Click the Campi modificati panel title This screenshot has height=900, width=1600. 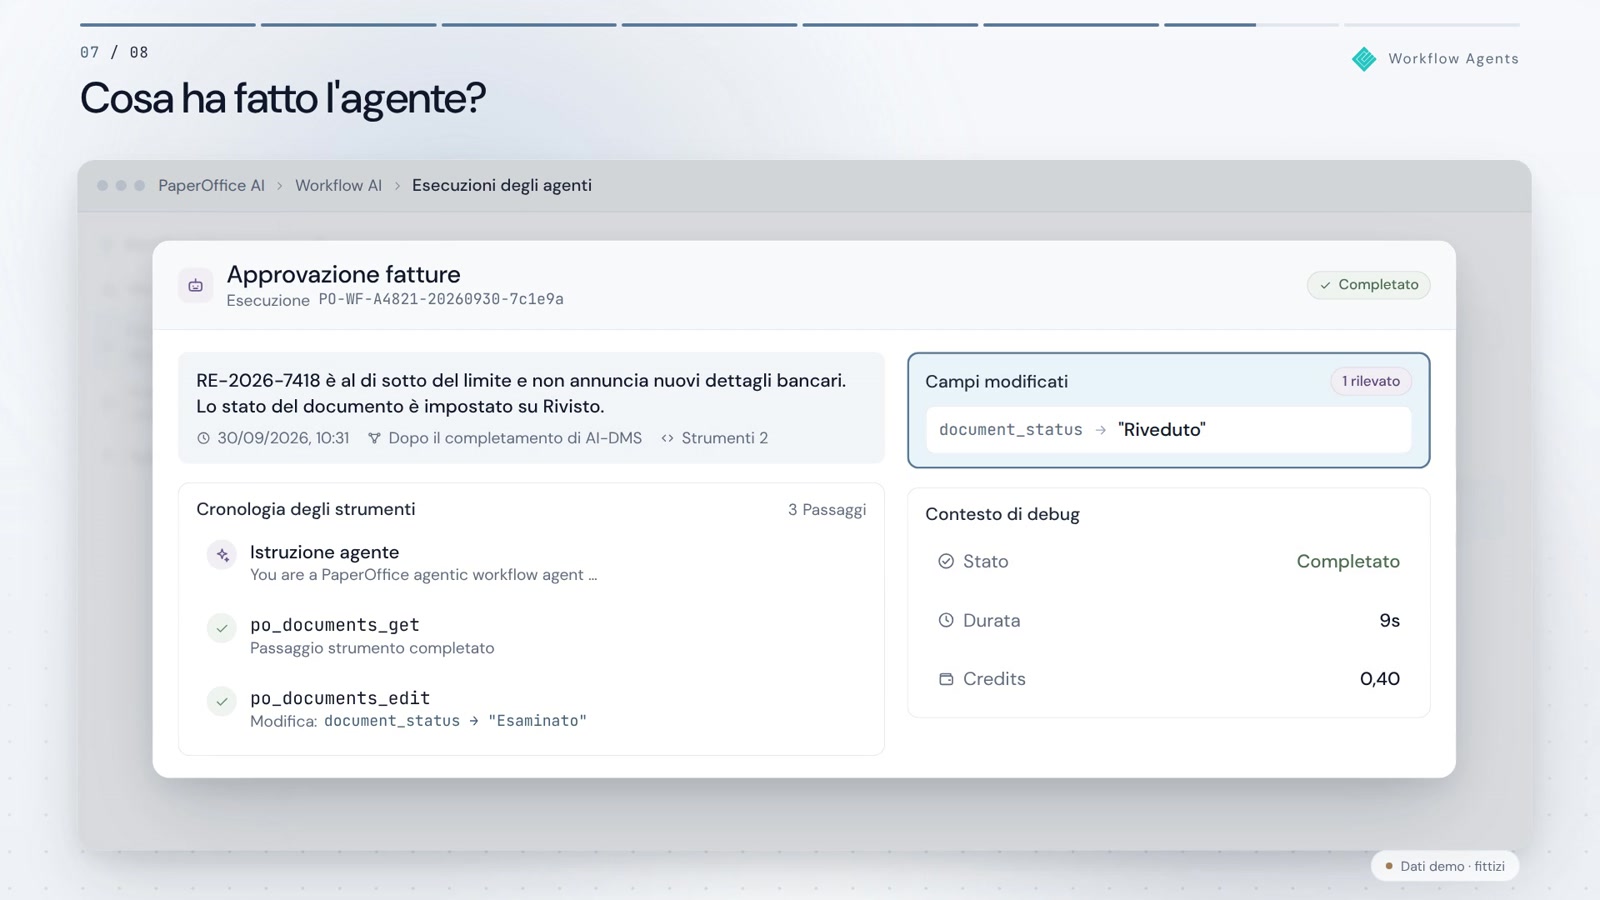(x=996, y=381)
